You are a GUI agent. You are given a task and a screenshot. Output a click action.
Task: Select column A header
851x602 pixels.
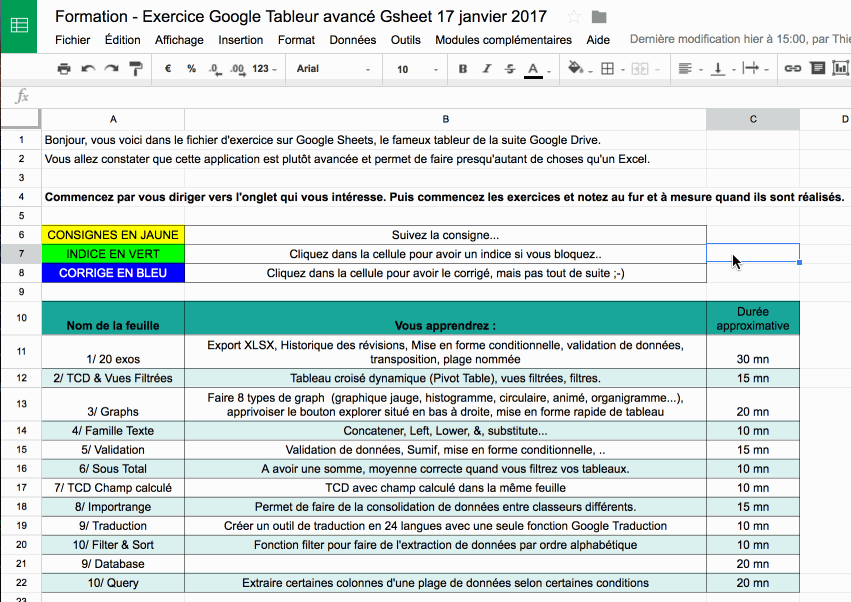click(x=113, y=119)
